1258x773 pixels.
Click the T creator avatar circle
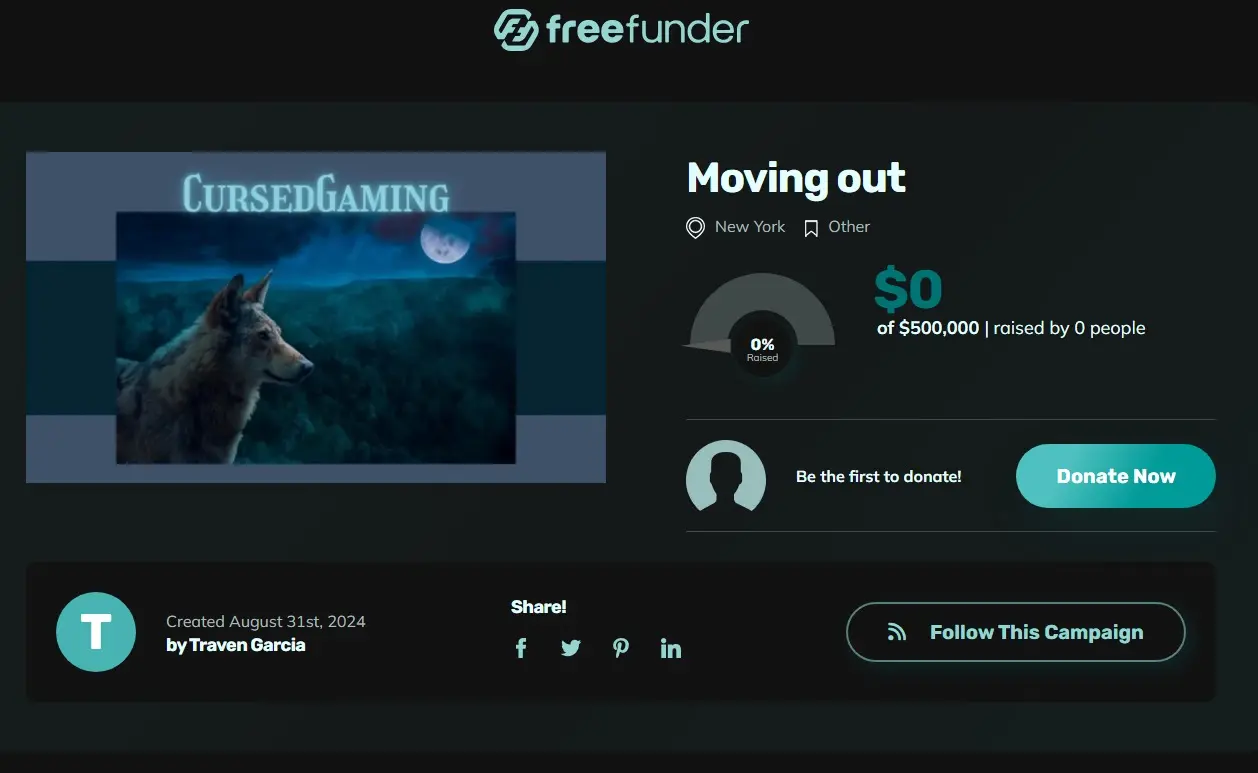click(x=96, y=632)
